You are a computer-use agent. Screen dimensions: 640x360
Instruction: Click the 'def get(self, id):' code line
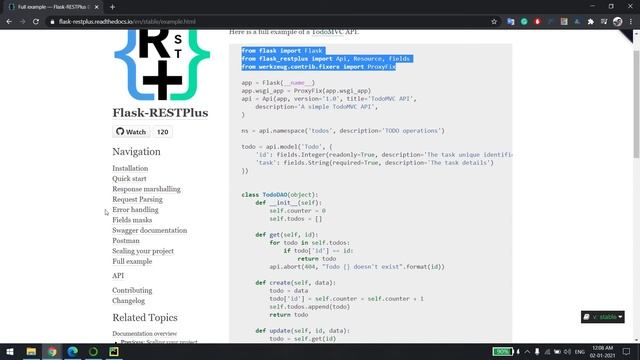click(287, 235)
